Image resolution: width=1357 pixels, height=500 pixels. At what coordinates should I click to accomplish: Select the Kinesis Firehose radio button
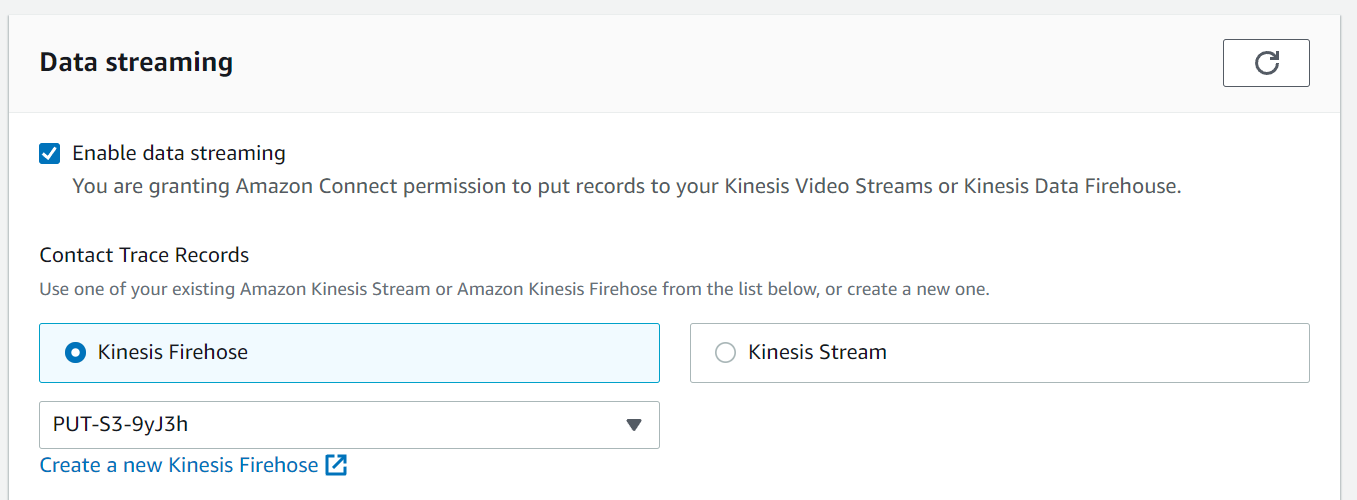(x=75, y=352)
